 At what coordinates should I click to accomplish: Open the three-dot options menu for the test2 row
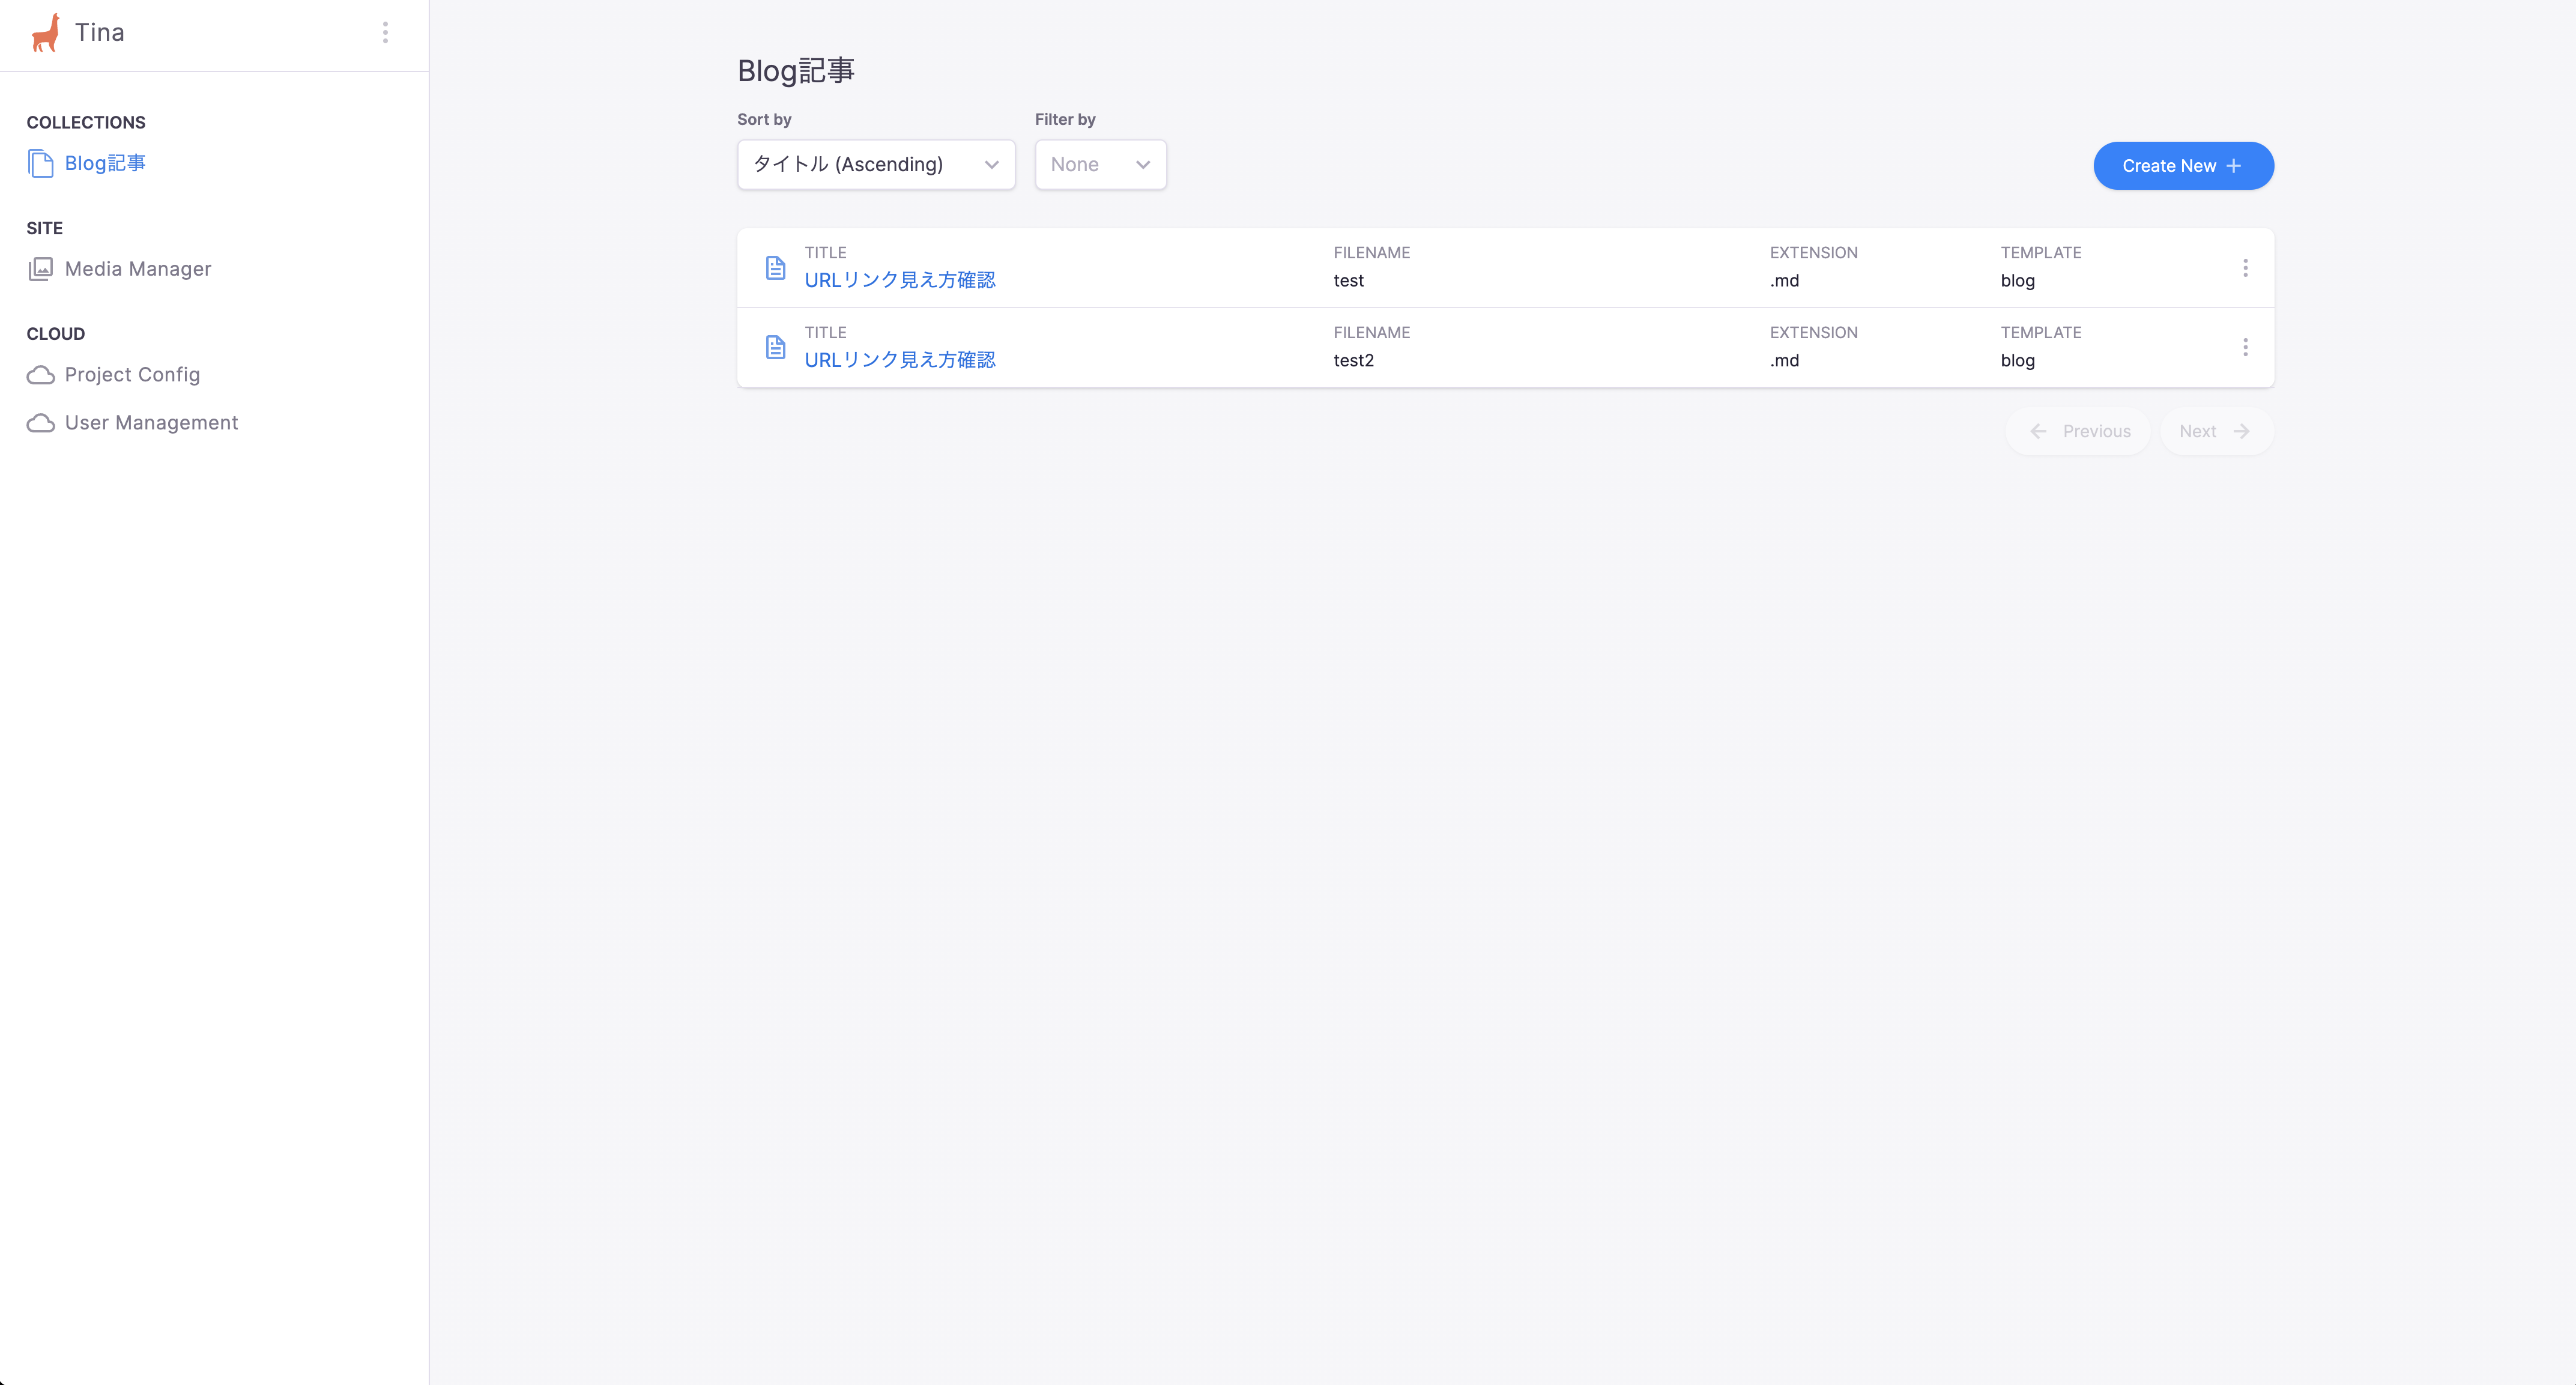tap(2245, 347)
